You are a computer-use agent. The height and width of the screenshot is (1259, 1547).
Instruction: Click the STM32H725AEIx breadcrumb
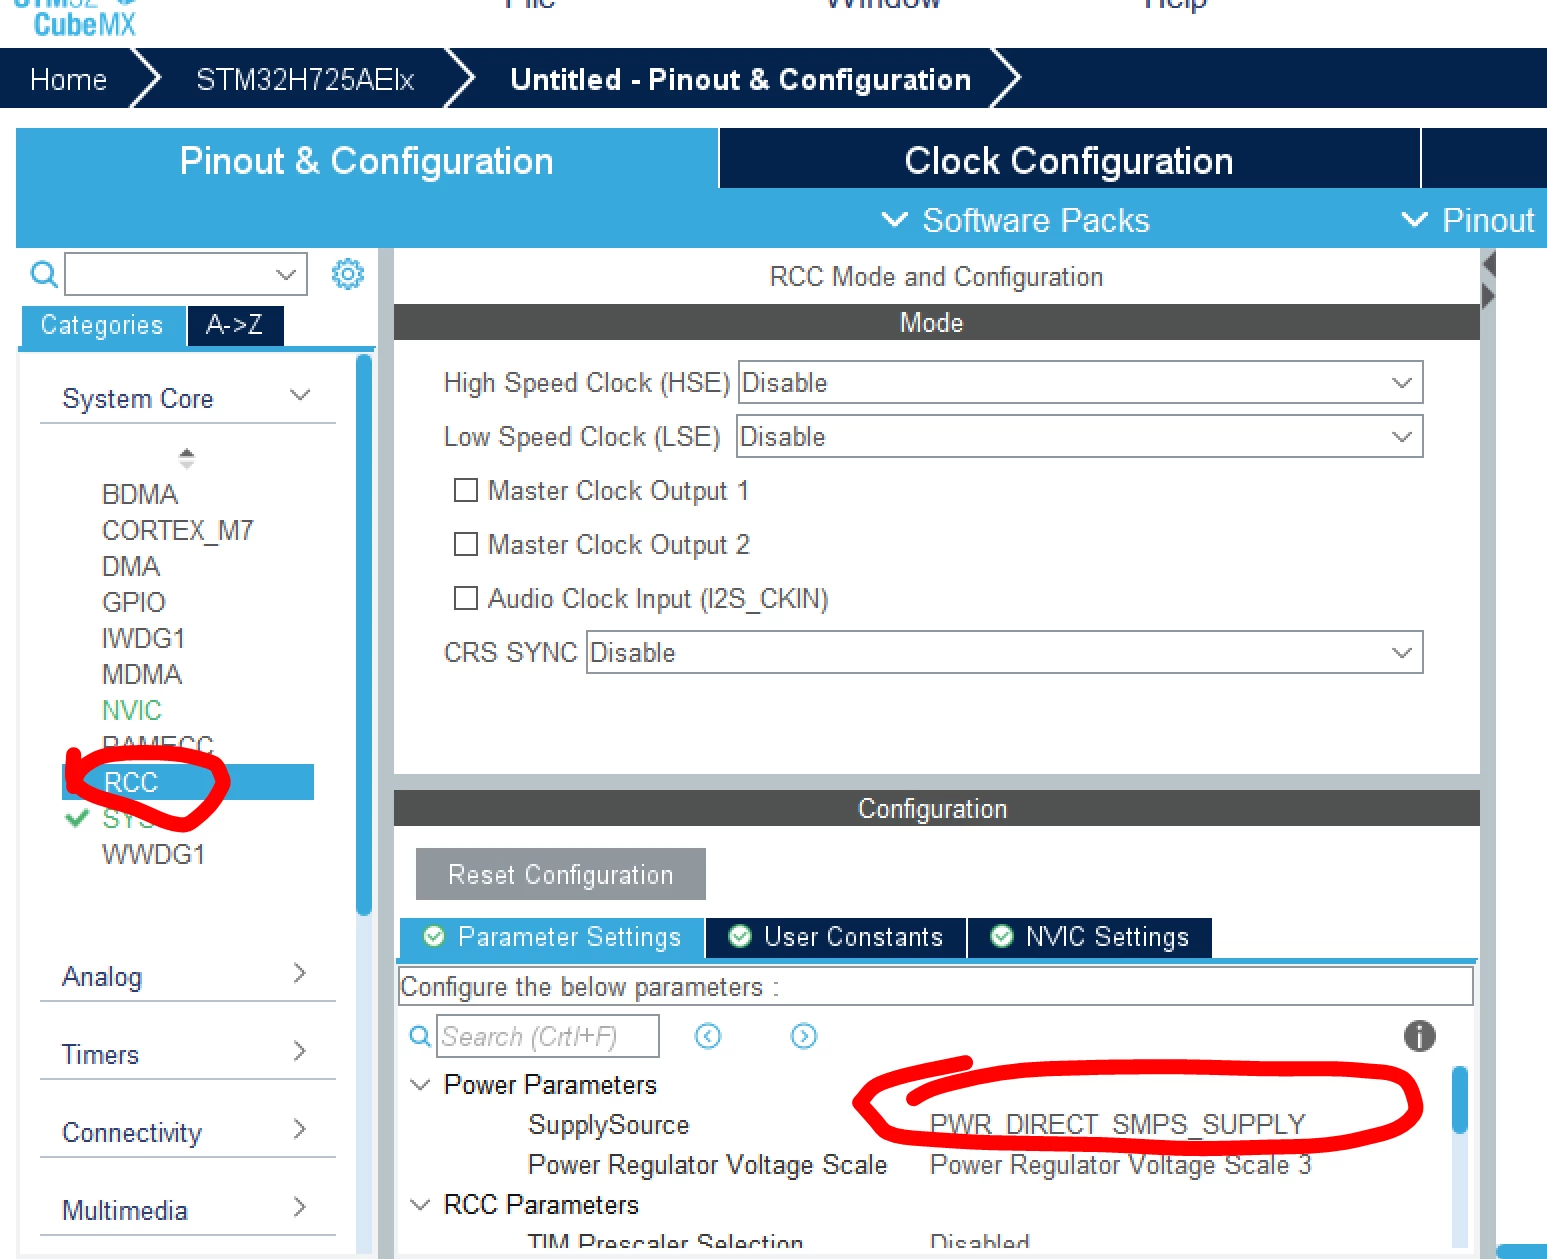305,79
